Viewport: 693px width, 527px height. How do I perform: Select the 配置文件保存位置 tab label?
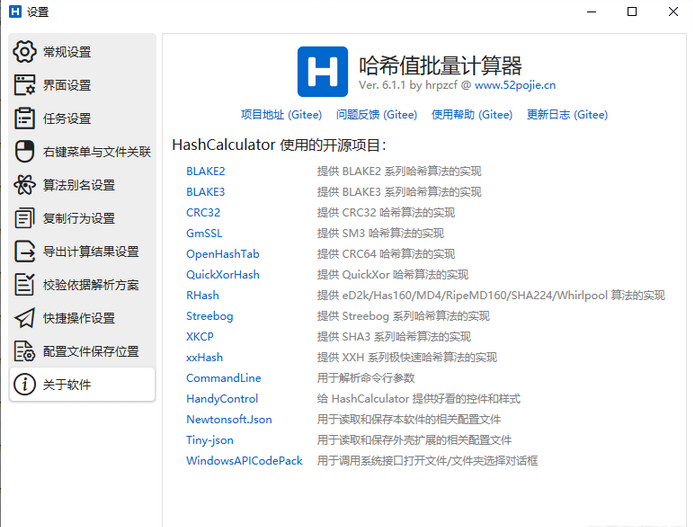point(91,351)
